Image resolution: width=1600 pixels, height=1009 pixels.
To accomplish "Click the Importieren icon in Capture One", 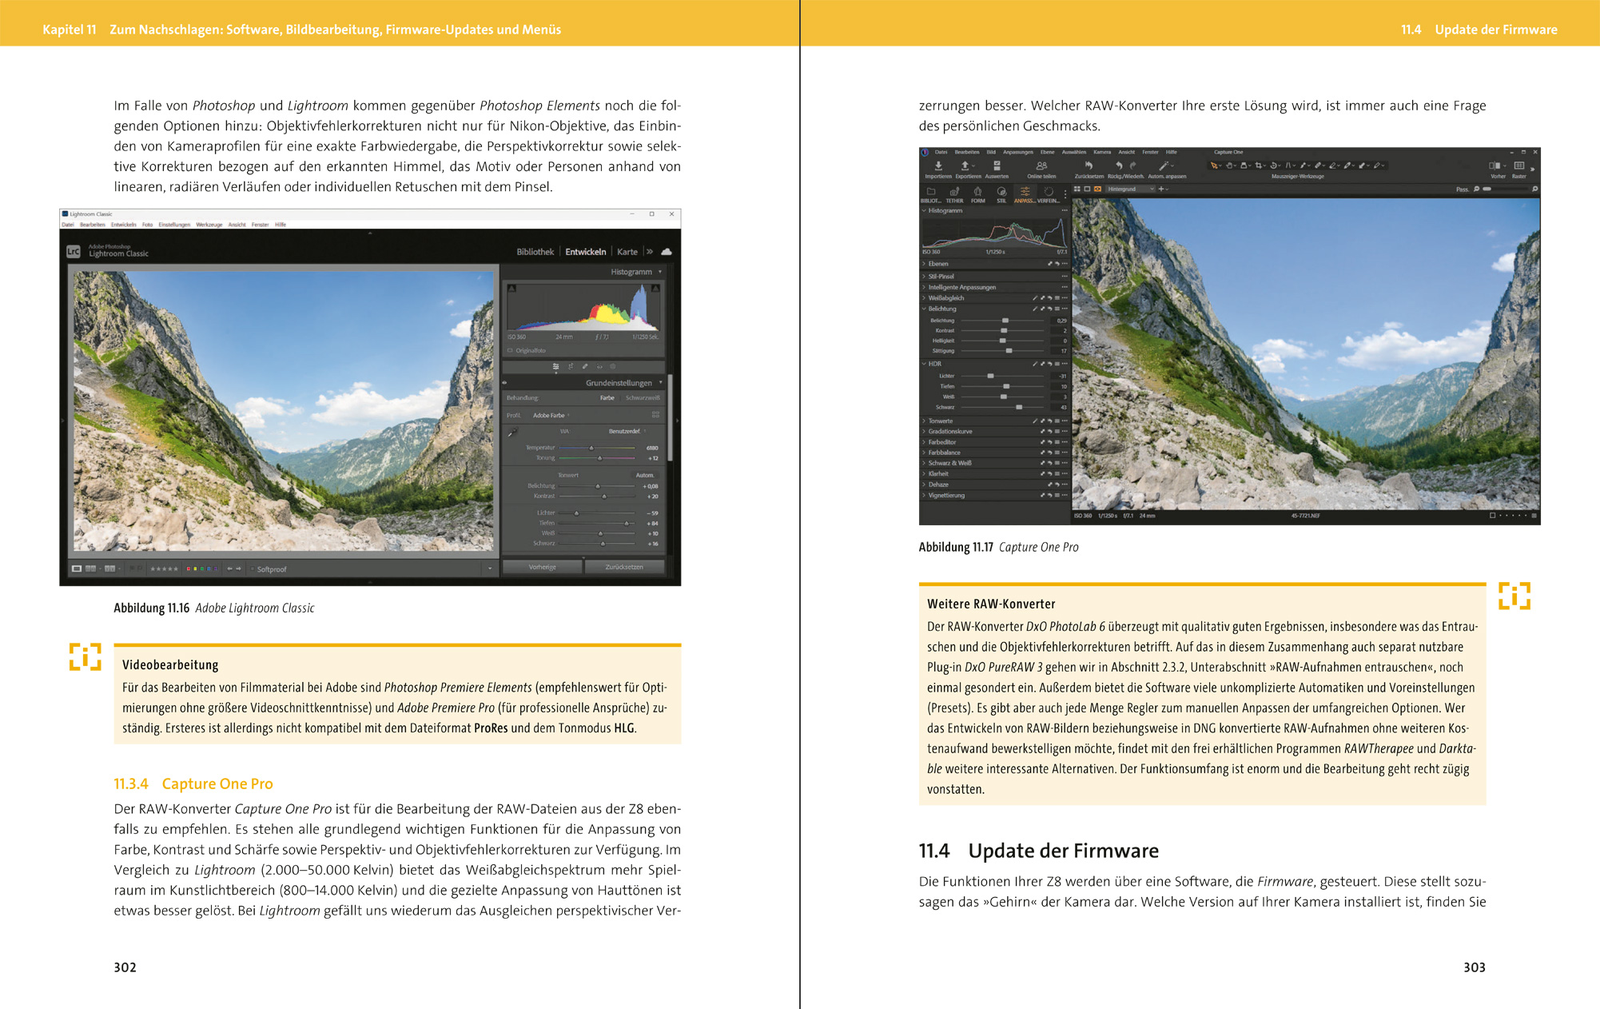I will [x=938, y=166].
